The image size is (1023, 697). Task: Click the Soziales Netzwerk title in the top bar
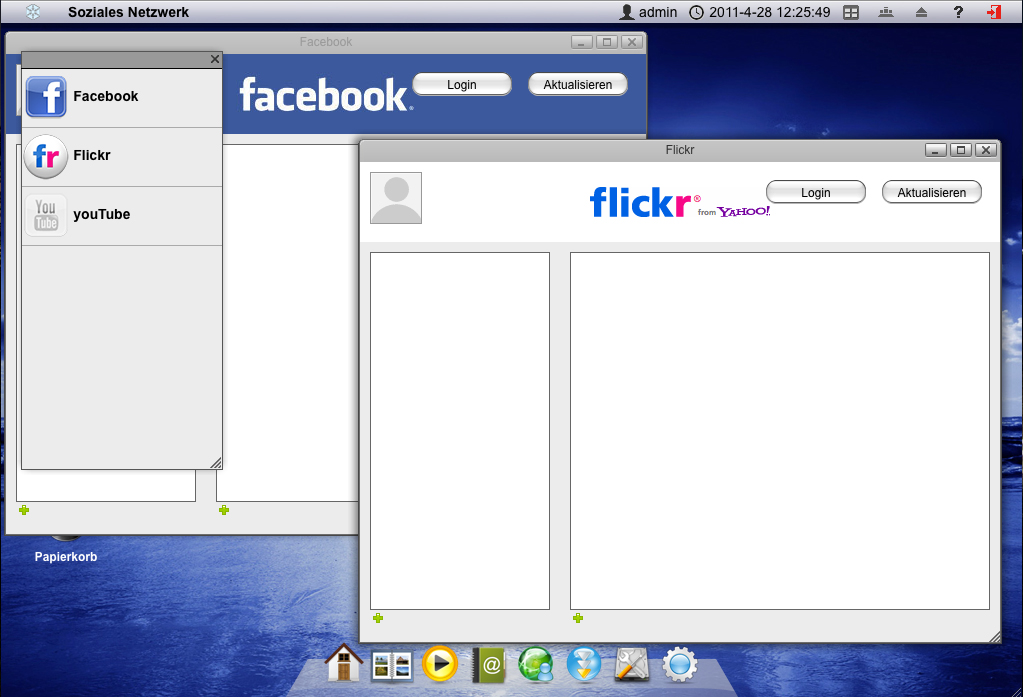(x=129, y=12)
